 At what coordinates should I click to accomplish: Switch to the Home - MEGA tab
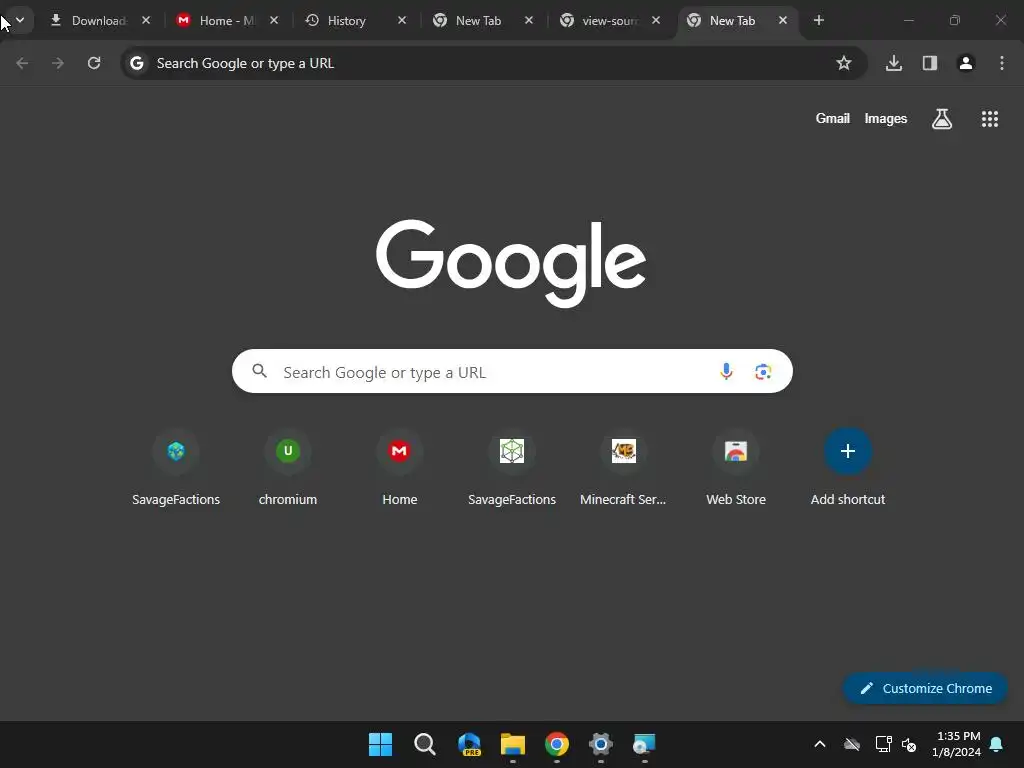(227, 20)
